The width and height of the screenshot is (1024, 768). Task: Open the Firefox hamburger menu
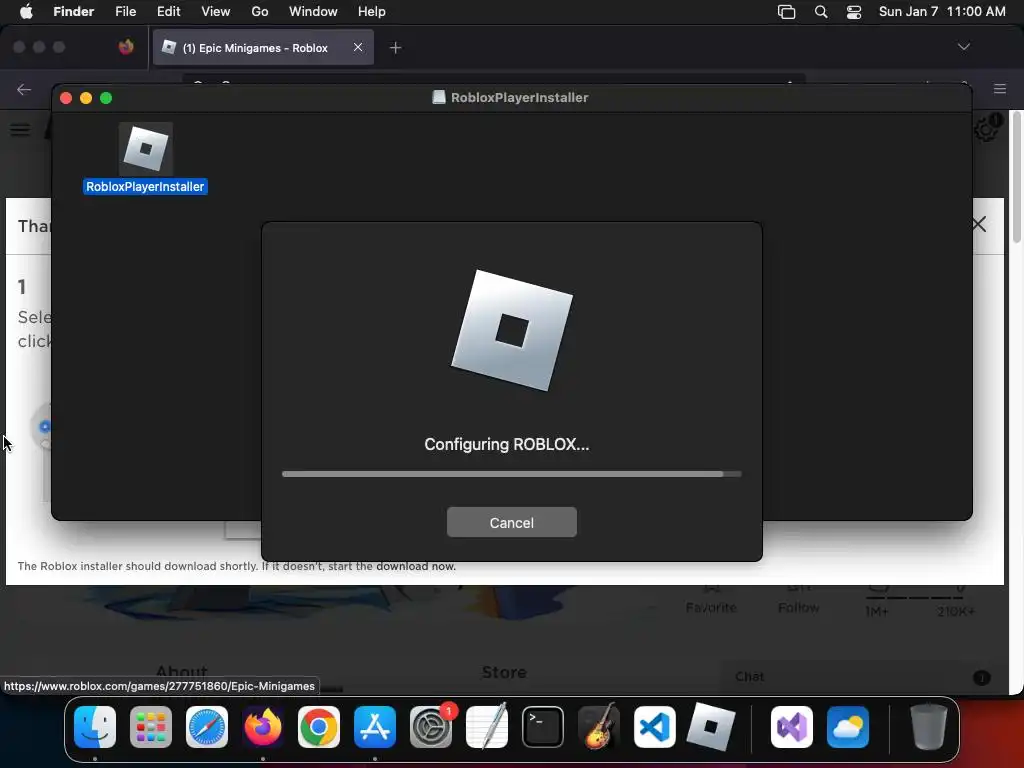[x=1000, y=89]
